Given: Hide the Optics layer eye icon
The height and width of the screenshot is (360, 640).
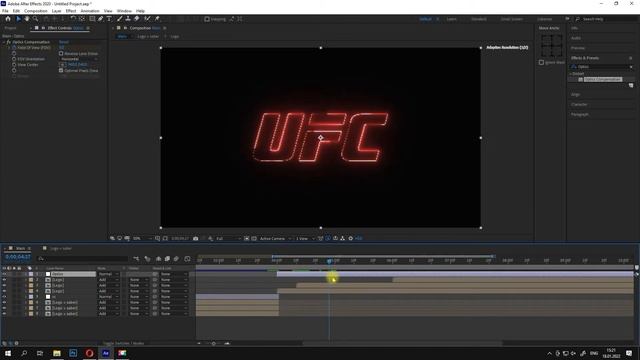Looking at the screenshot, I should 4,274.
